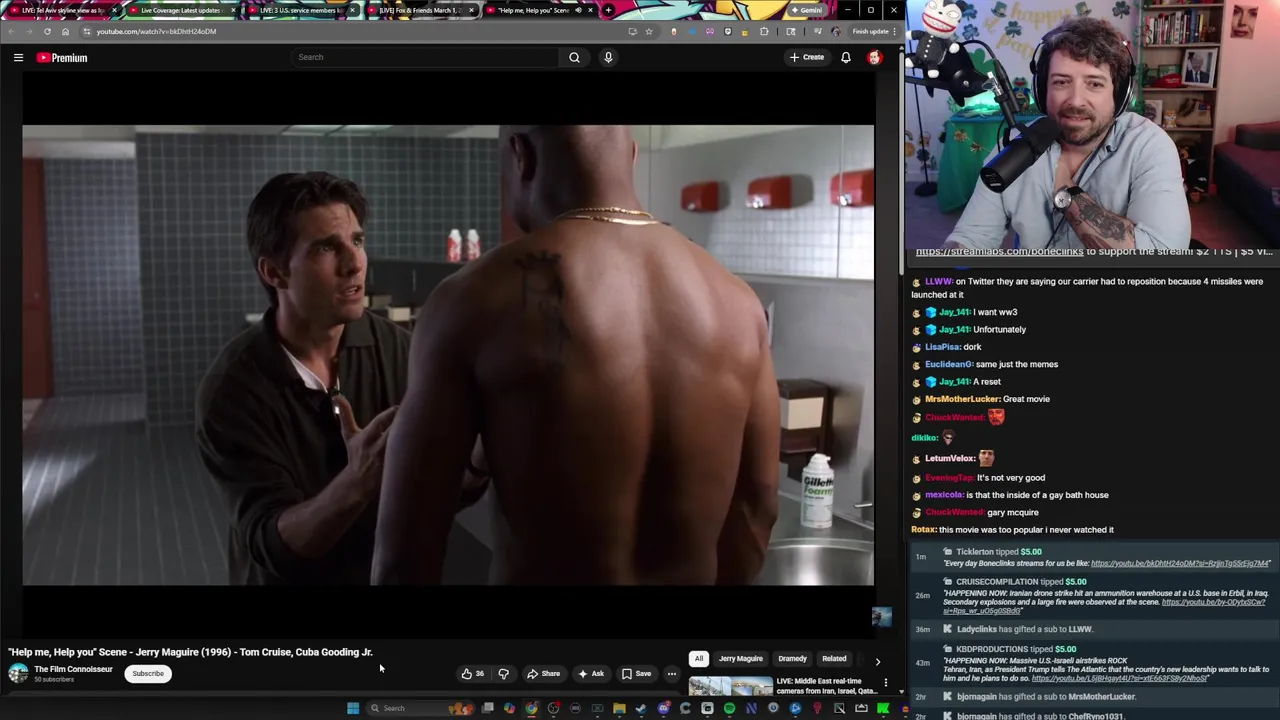The image size is (1280, 720).
Task: Save the video to a playlist
Action: 636,673
